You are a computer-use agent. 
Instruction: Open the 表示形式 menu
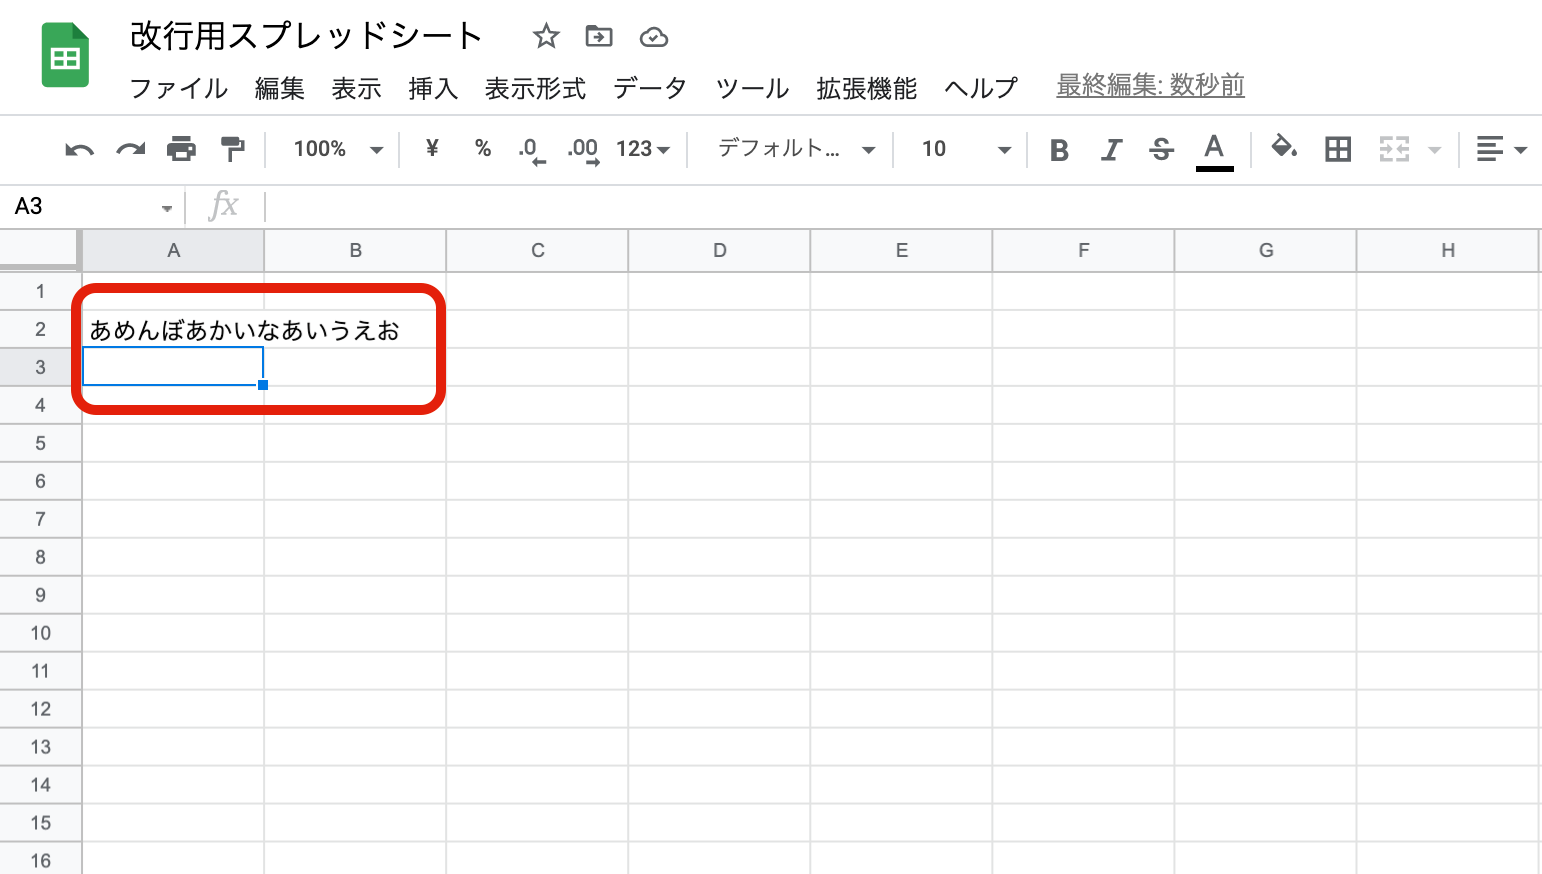coord(535,88)
